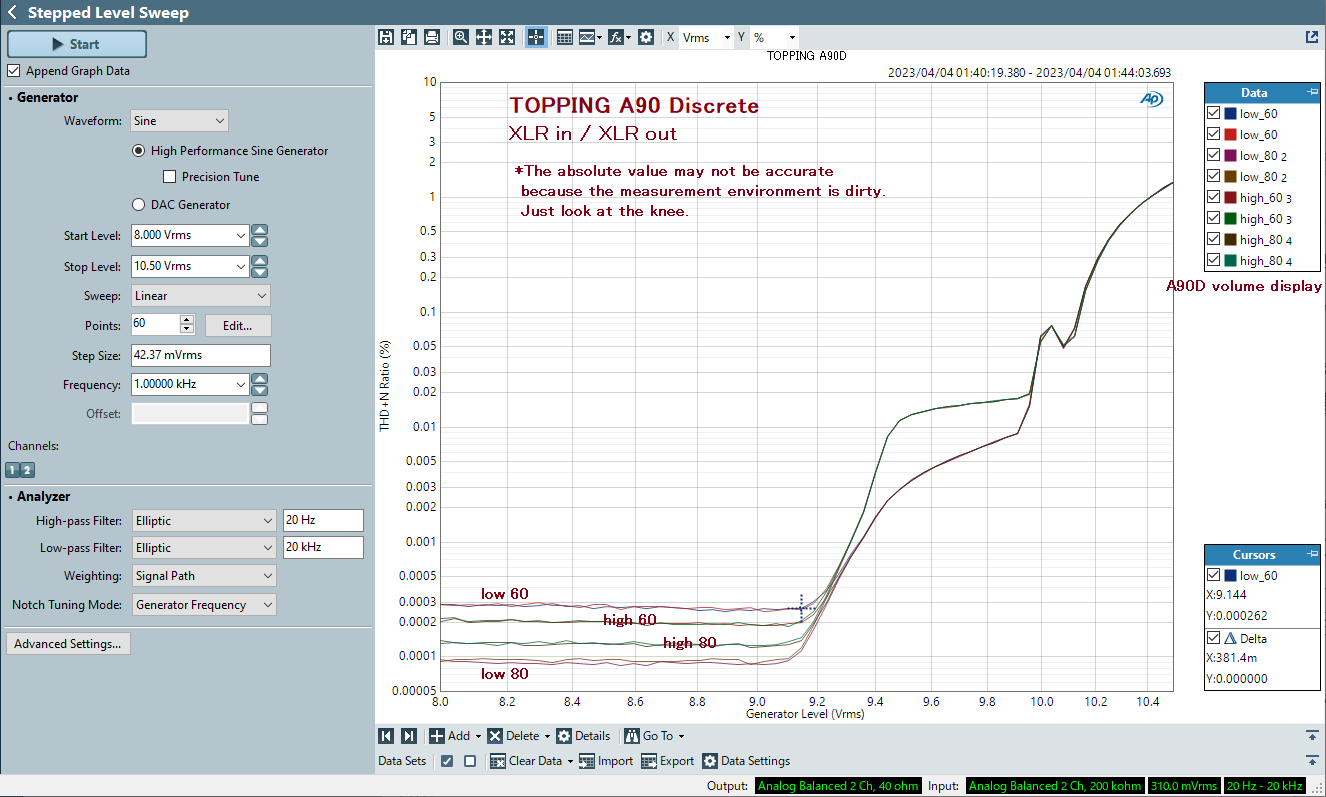Pin the Data legend panel
1326x797 pixels.
[x=1312, y=92]
